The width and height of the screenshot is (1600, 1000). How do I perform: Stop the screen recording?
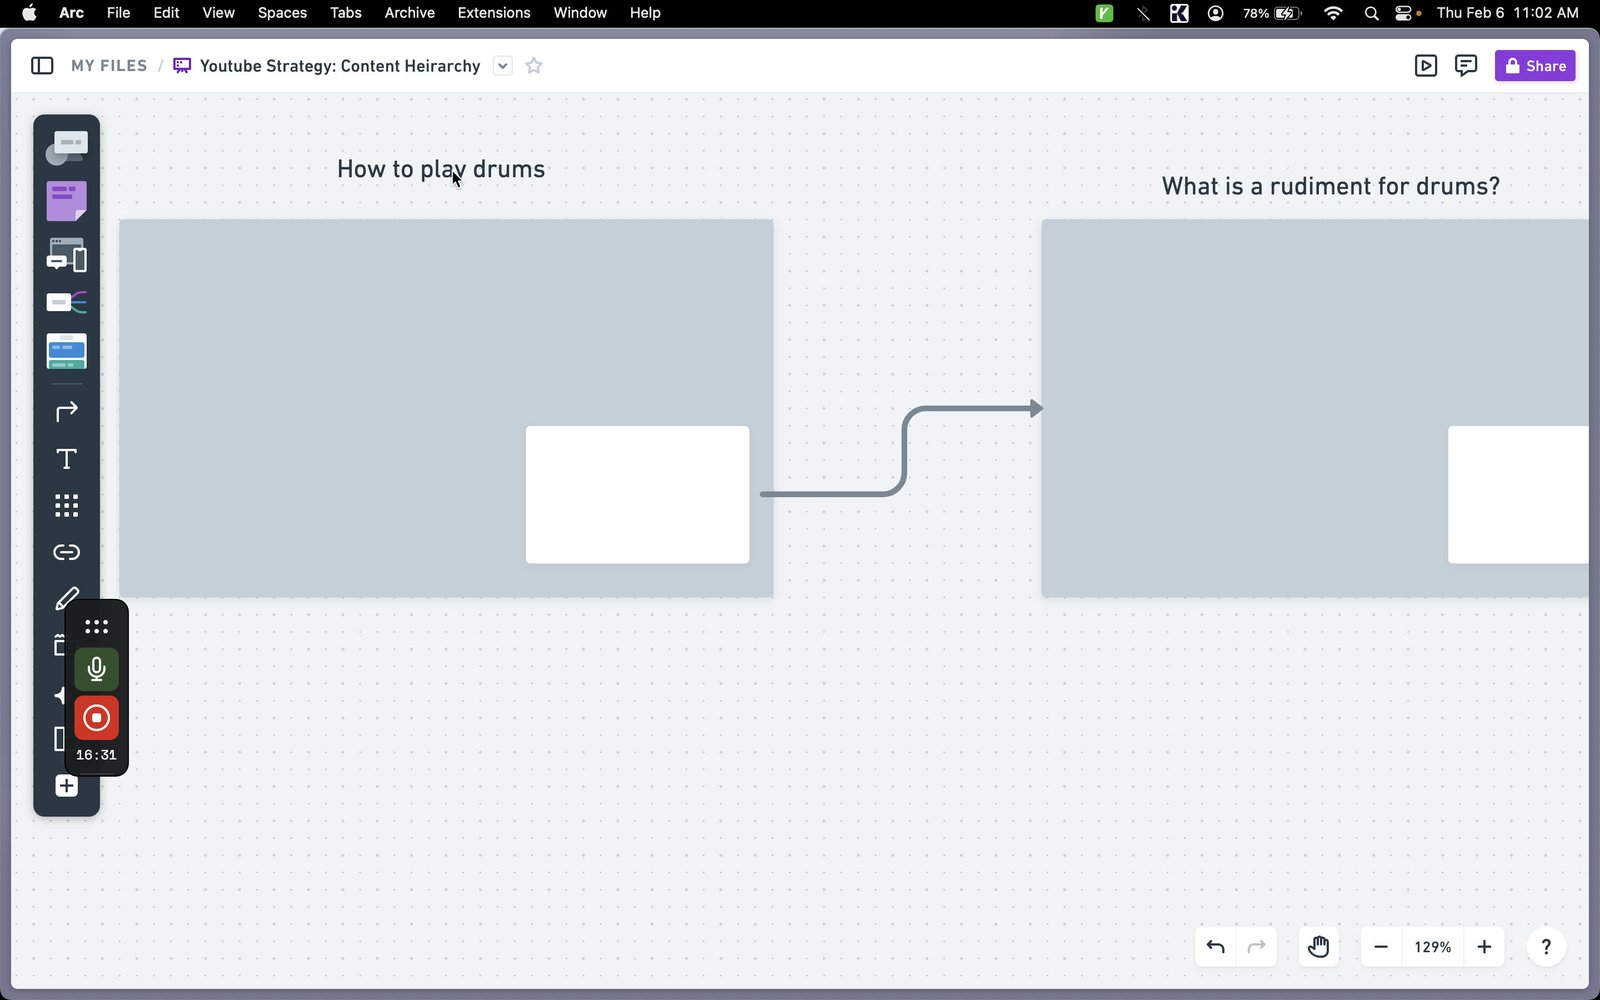(x=97, y=718)
